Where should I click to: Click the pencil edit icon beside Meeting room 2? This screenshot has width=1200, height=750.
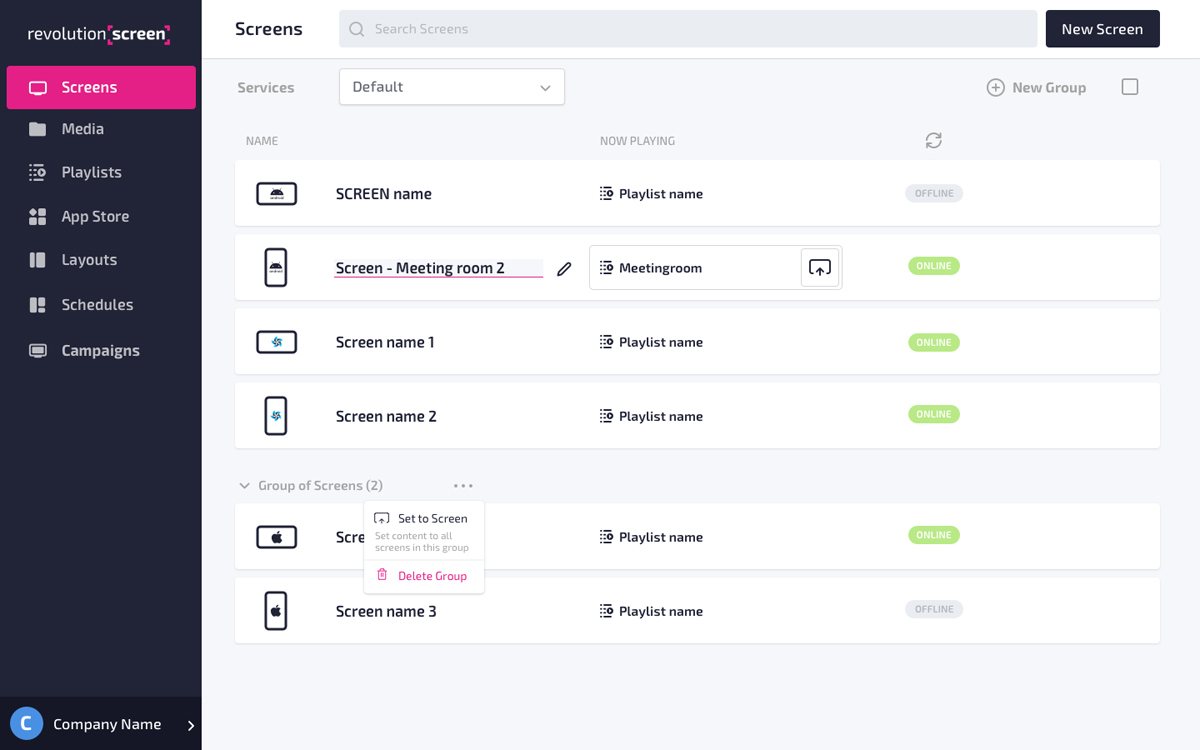[565, 268]
